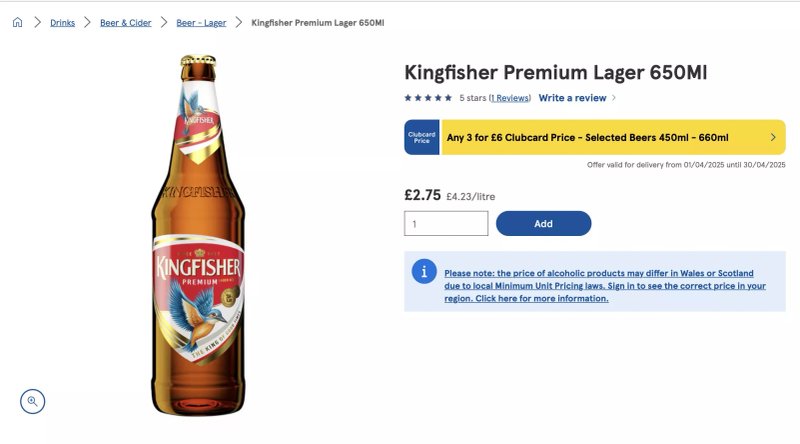This screenshot has width=800, height=444.
Task: Open image zoom magnifier icon
Action: 33,402
